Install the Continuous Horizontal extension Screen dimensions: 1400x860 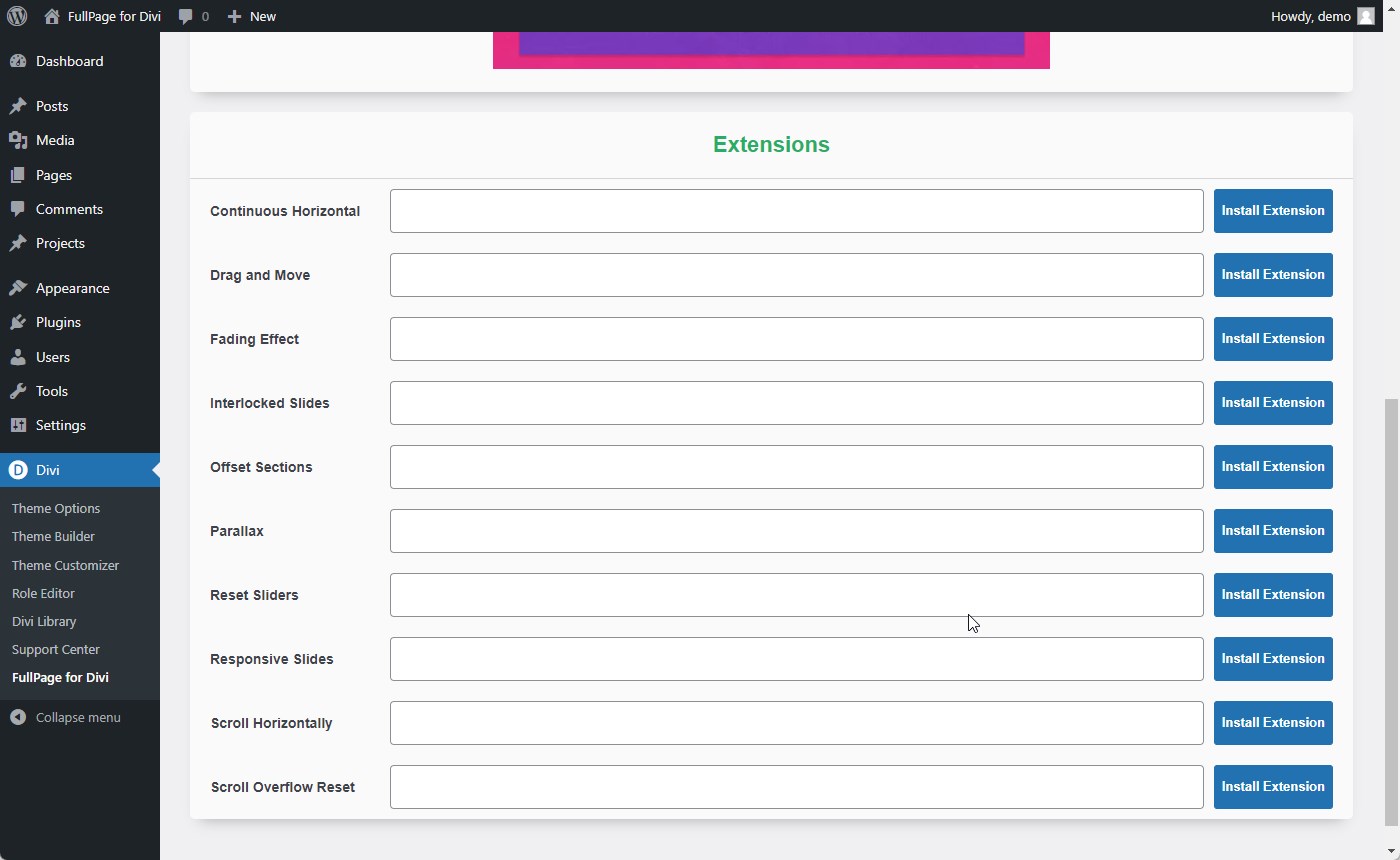click(x=1273, y=211)
